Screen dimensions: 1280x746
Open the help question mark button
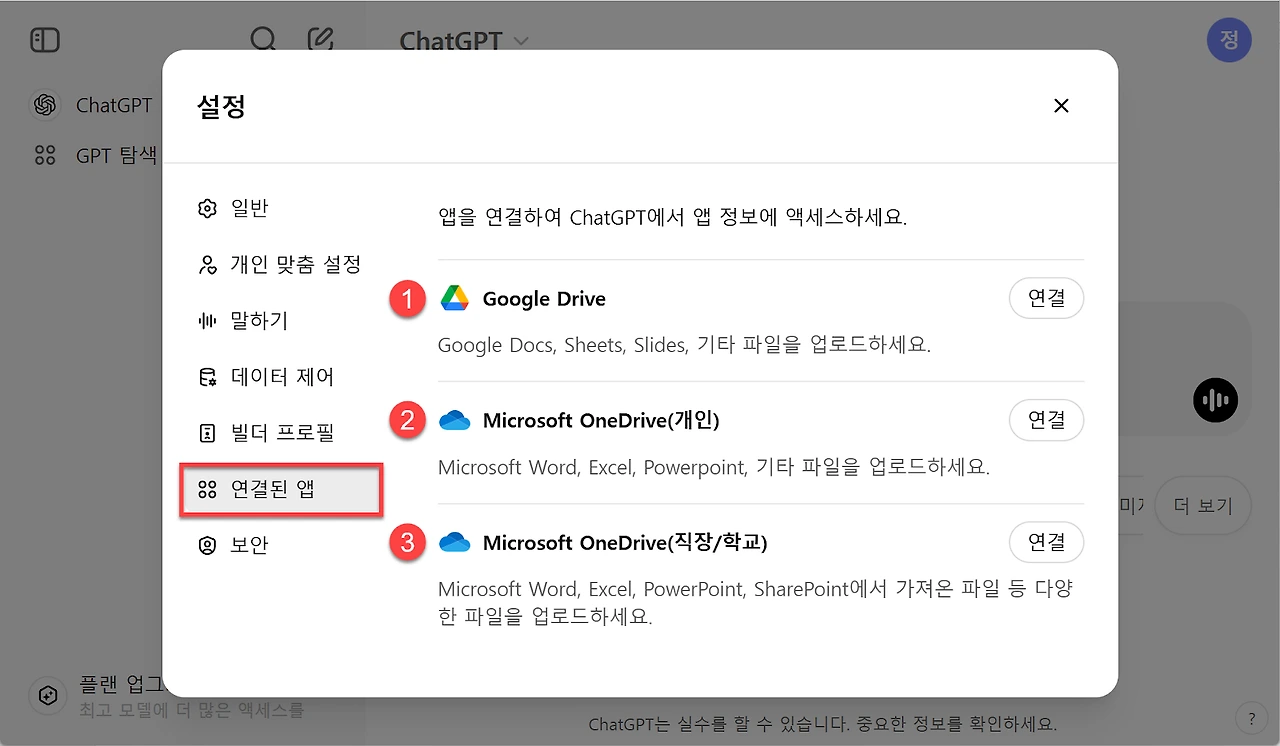pyautogui.click(x=1251, y=717)
